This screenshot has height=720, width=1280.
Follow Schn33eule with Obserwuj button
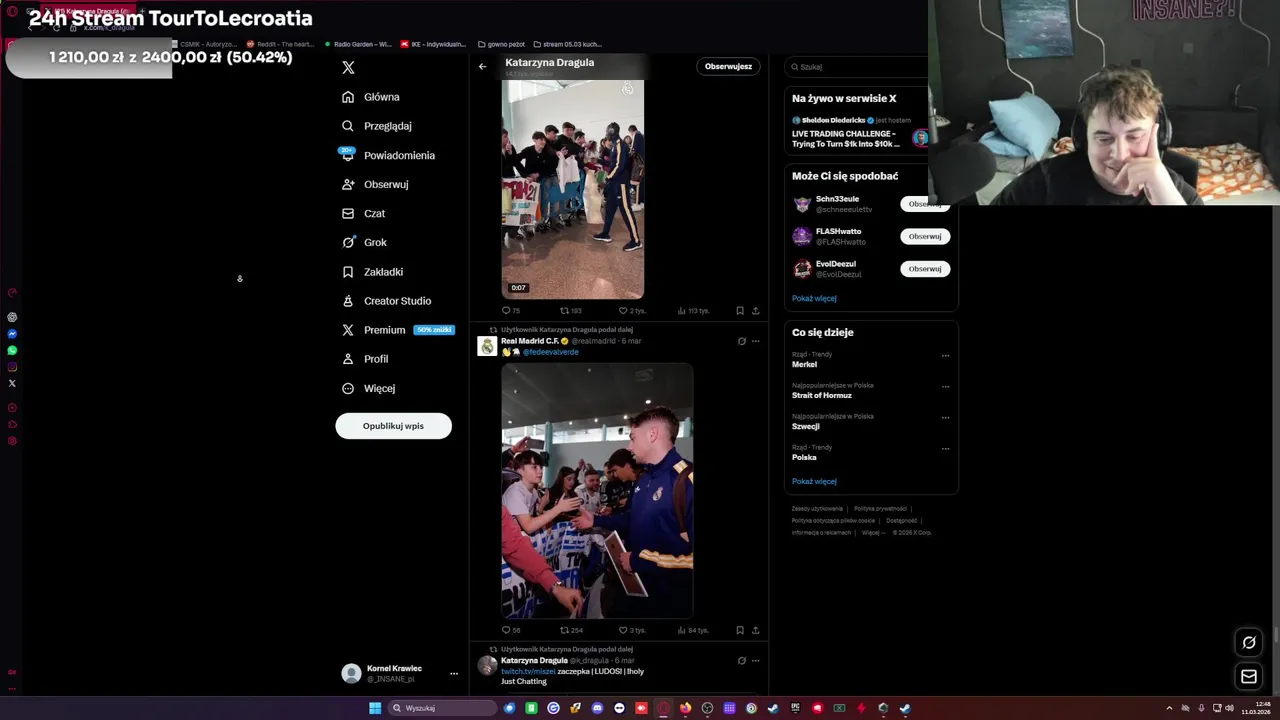coord(925,204)
